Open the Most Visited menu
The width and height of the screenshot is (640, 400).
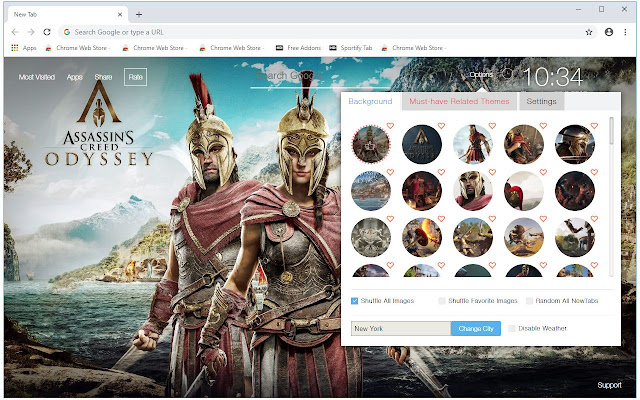[x=37, y=77]
